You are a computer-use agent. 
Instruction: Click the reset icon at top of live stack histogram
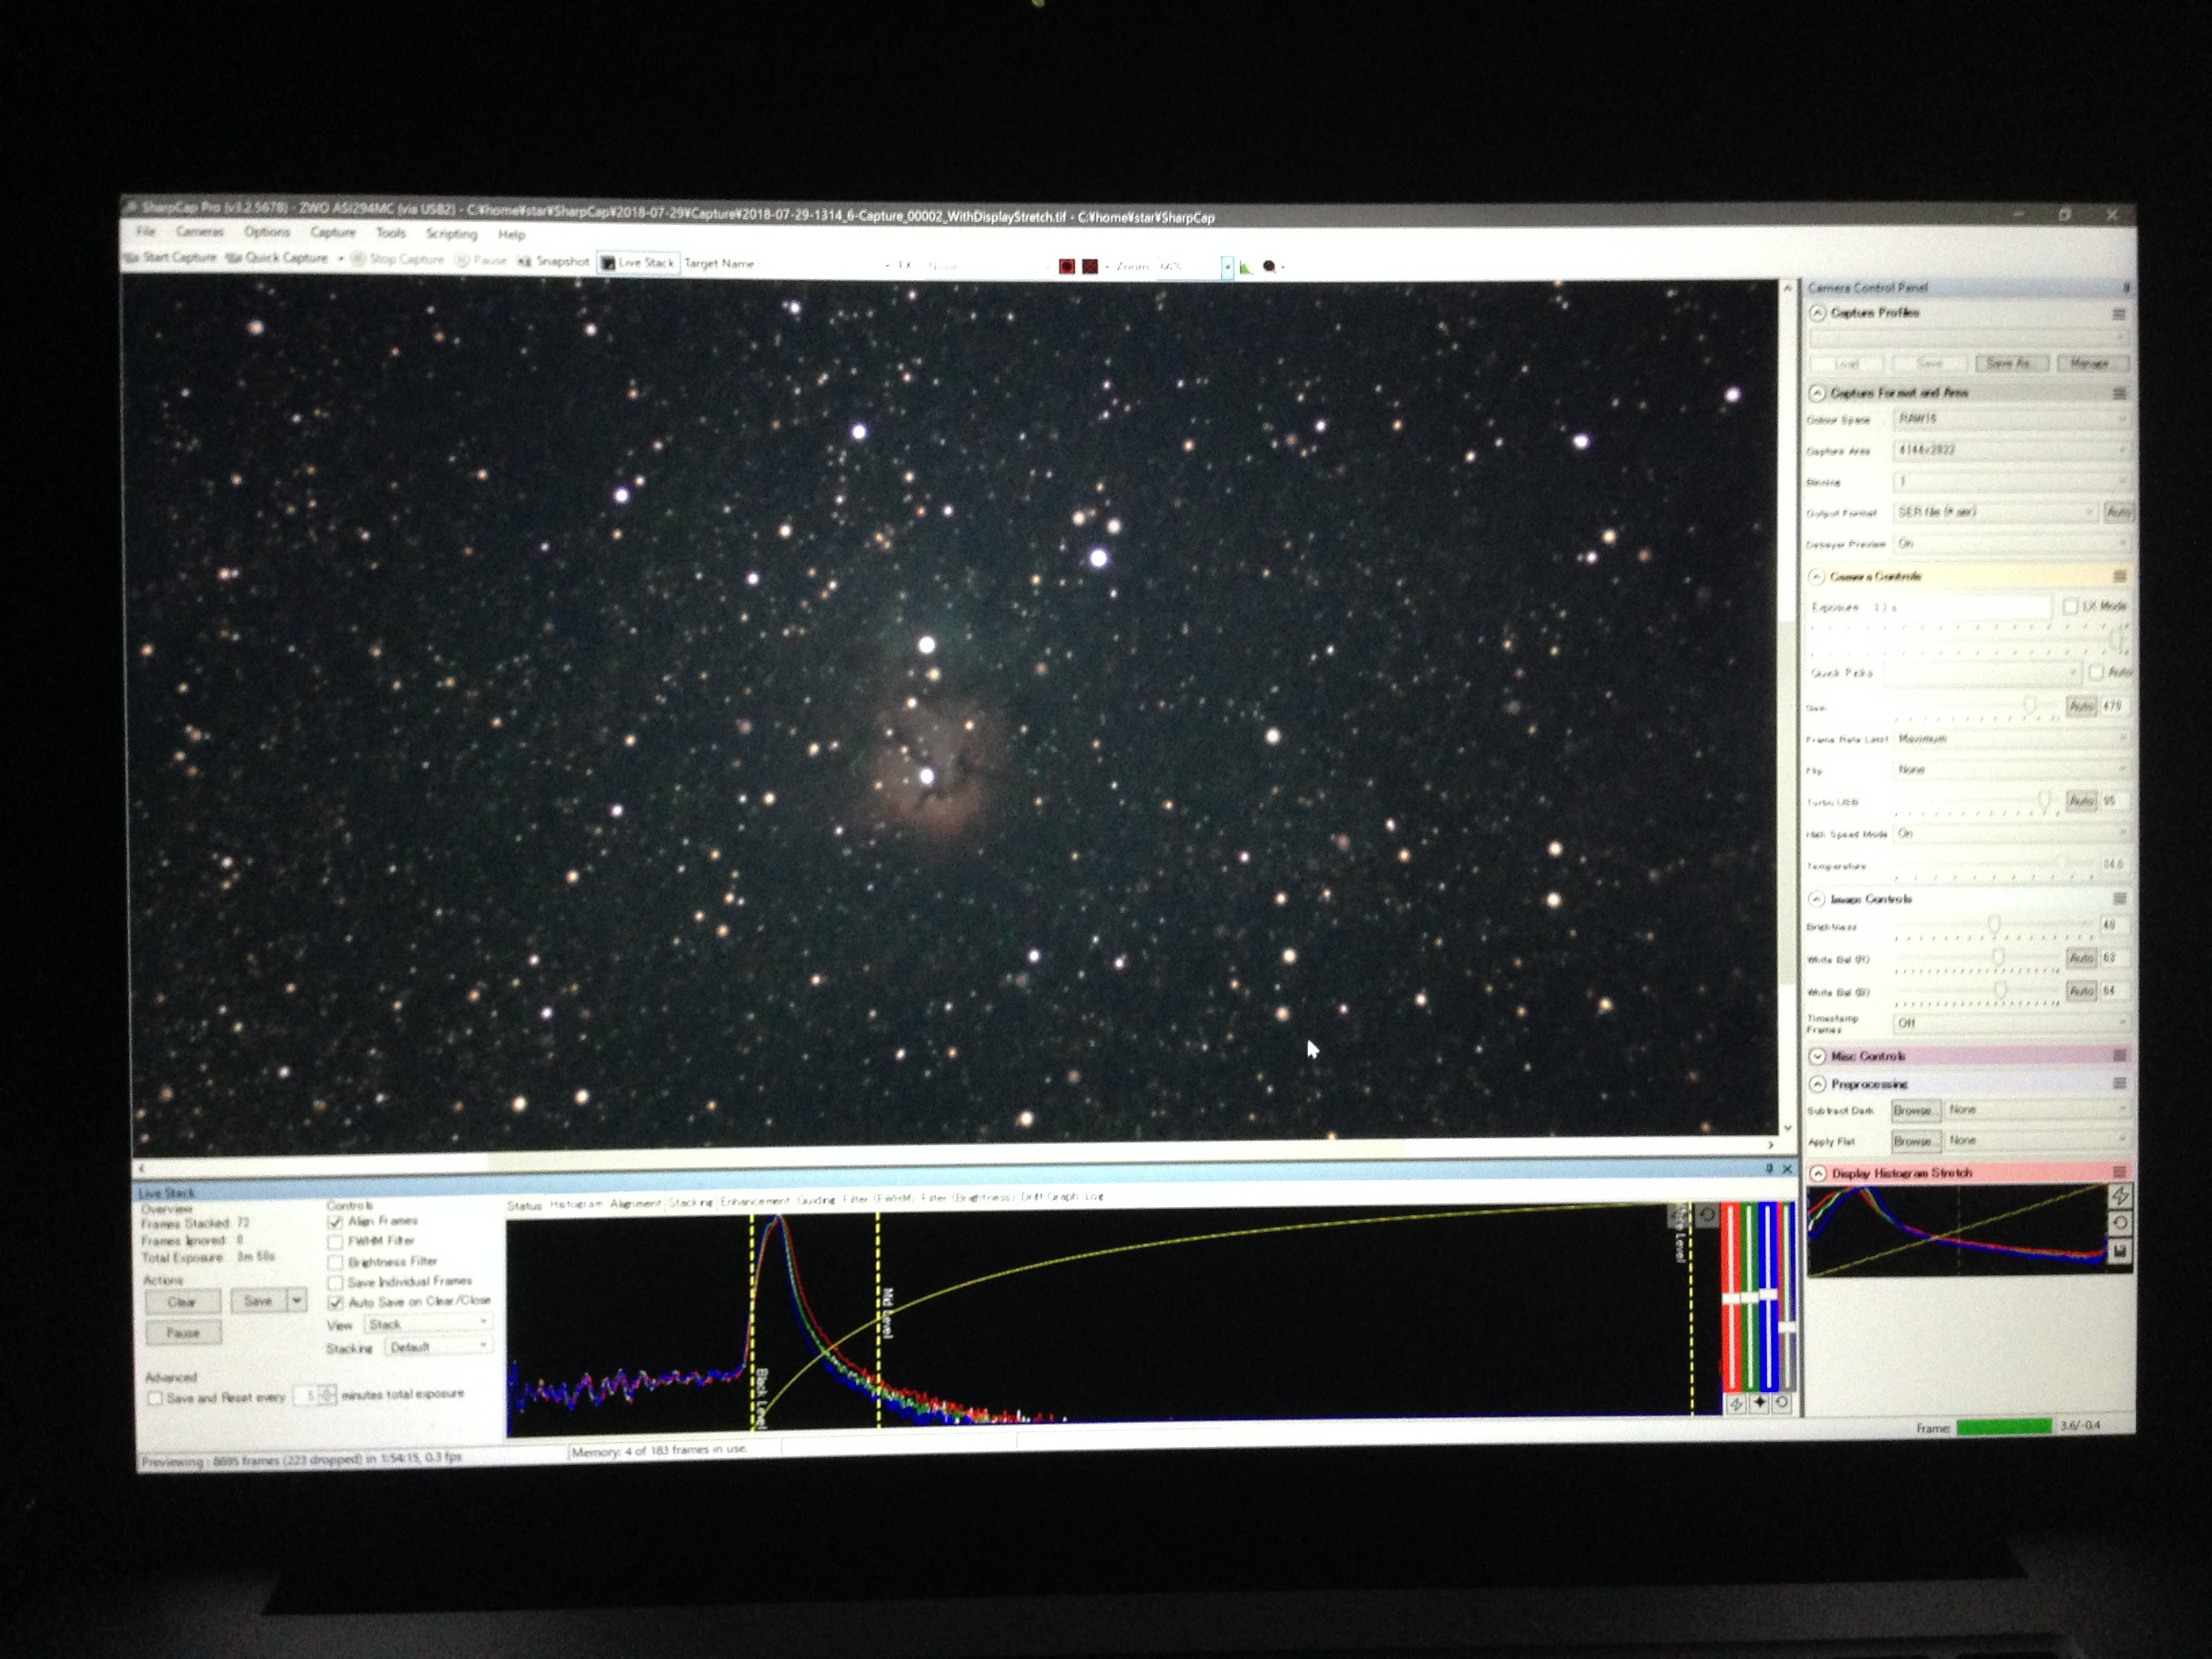tap(1707, 1215)
